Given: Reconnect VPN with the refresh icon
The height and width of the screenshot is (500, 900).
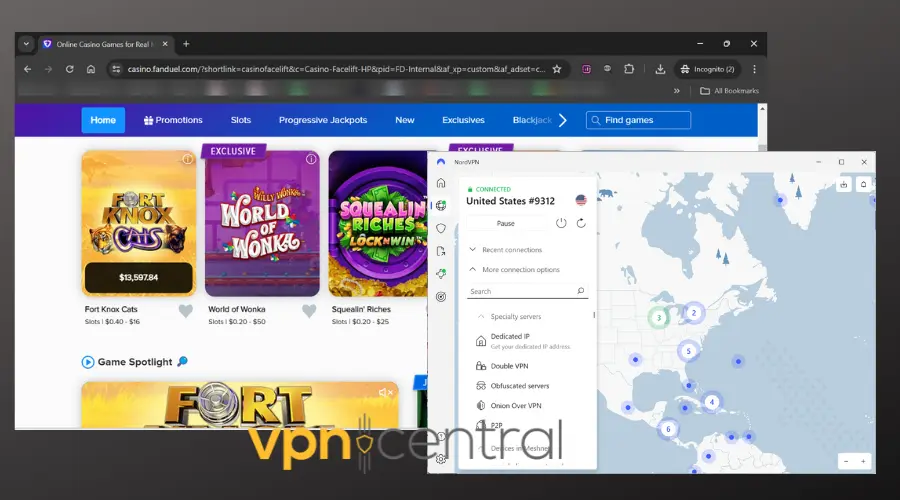Looking at the screenshot, I should point(581,223).
